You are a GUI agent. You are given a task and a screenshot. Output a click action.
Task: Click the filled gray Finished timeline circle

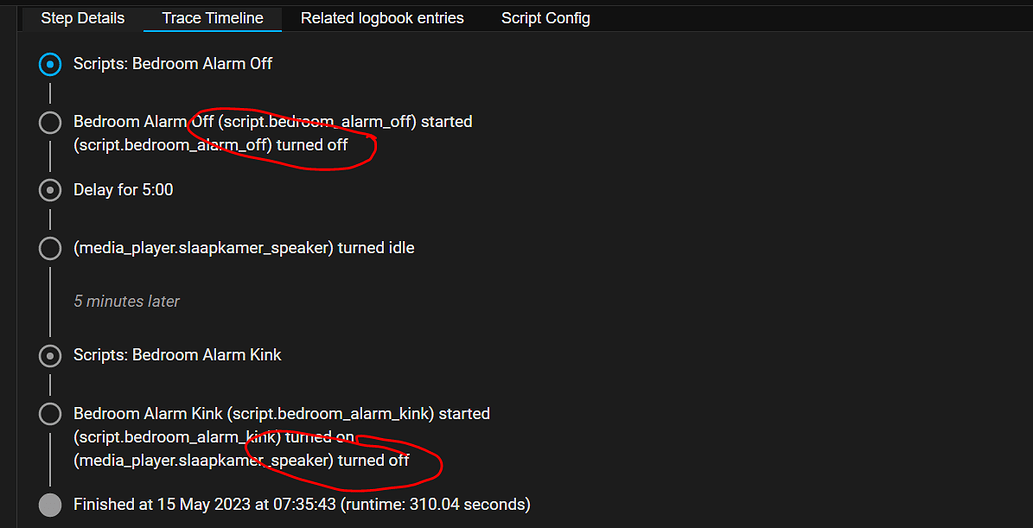[x=50, y=506]
